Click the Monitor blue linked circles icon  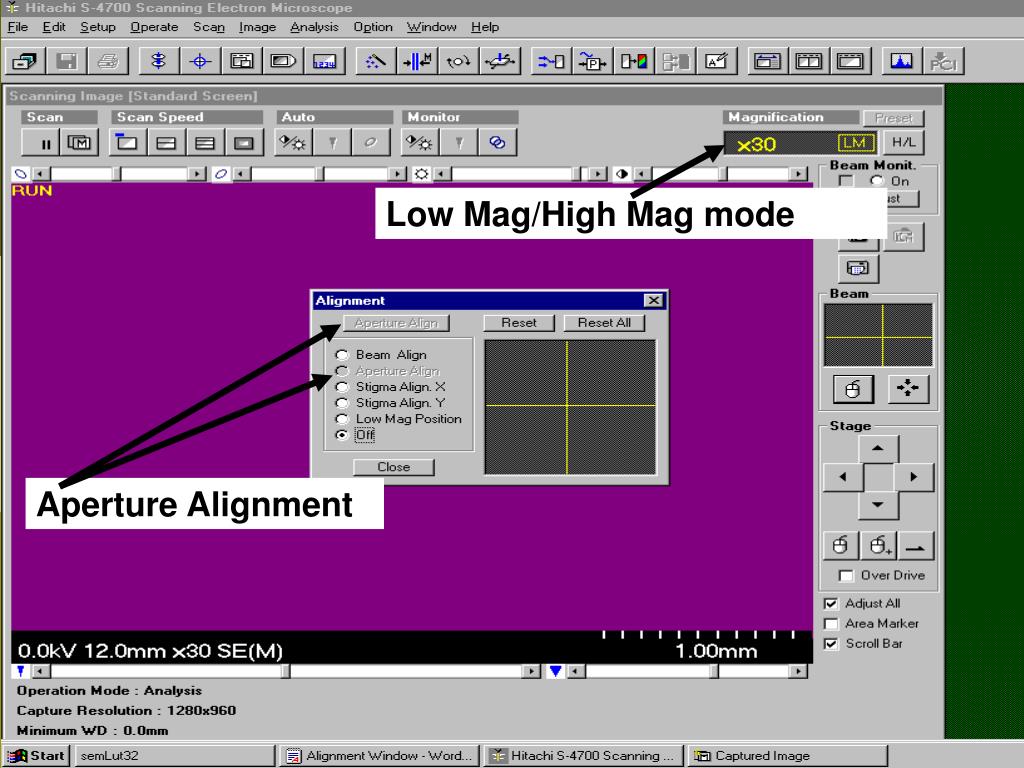498,142
